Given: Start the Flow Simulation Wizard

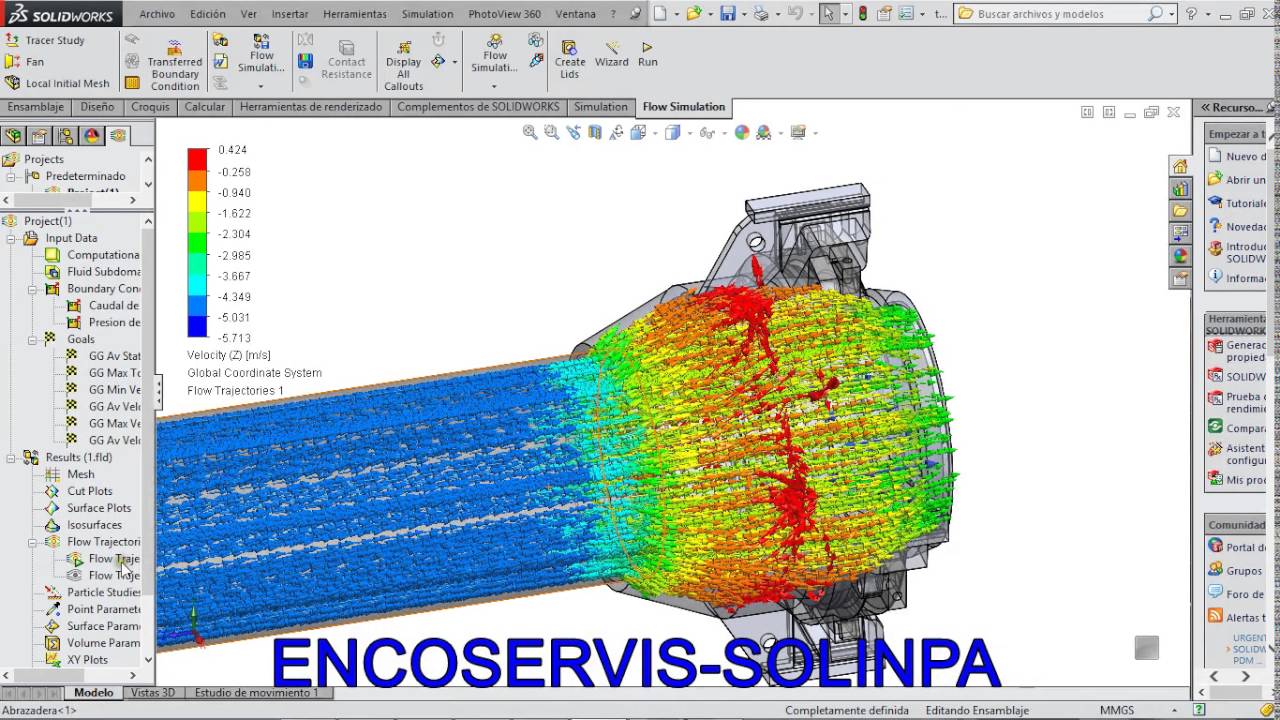Looking at the screenshot, I should click(612, 54).
